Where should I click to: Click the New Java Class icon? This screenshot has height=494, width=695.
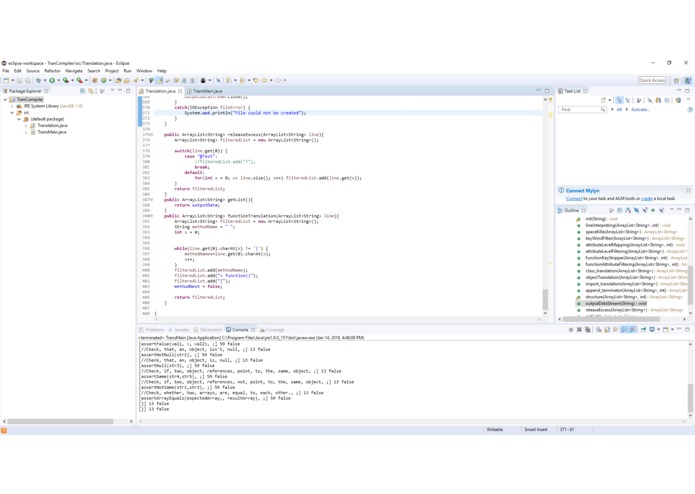pyautogui.click(x=104, y=80)
